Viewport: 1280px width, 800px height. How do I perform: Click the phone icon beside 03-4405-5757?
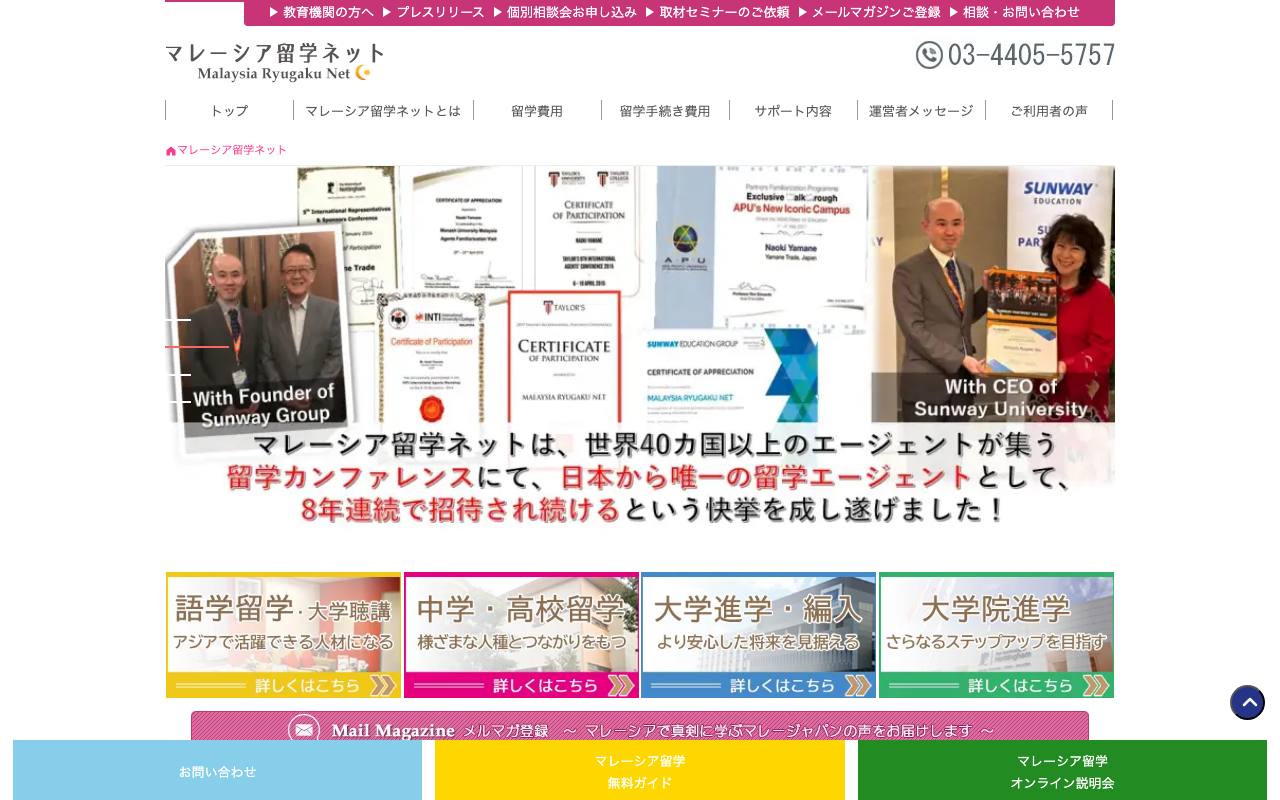tap(929, 55)
